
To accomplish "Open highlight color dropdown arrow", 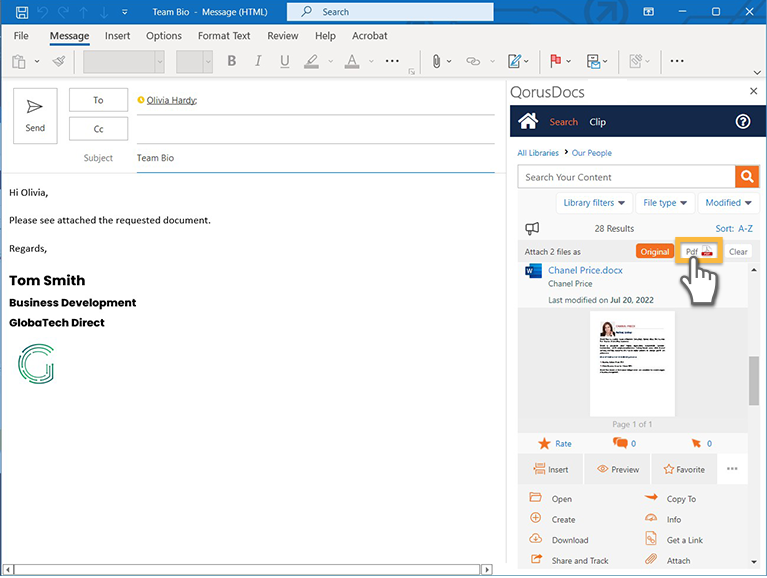I will pyautogui.click(x=331, y=61).
